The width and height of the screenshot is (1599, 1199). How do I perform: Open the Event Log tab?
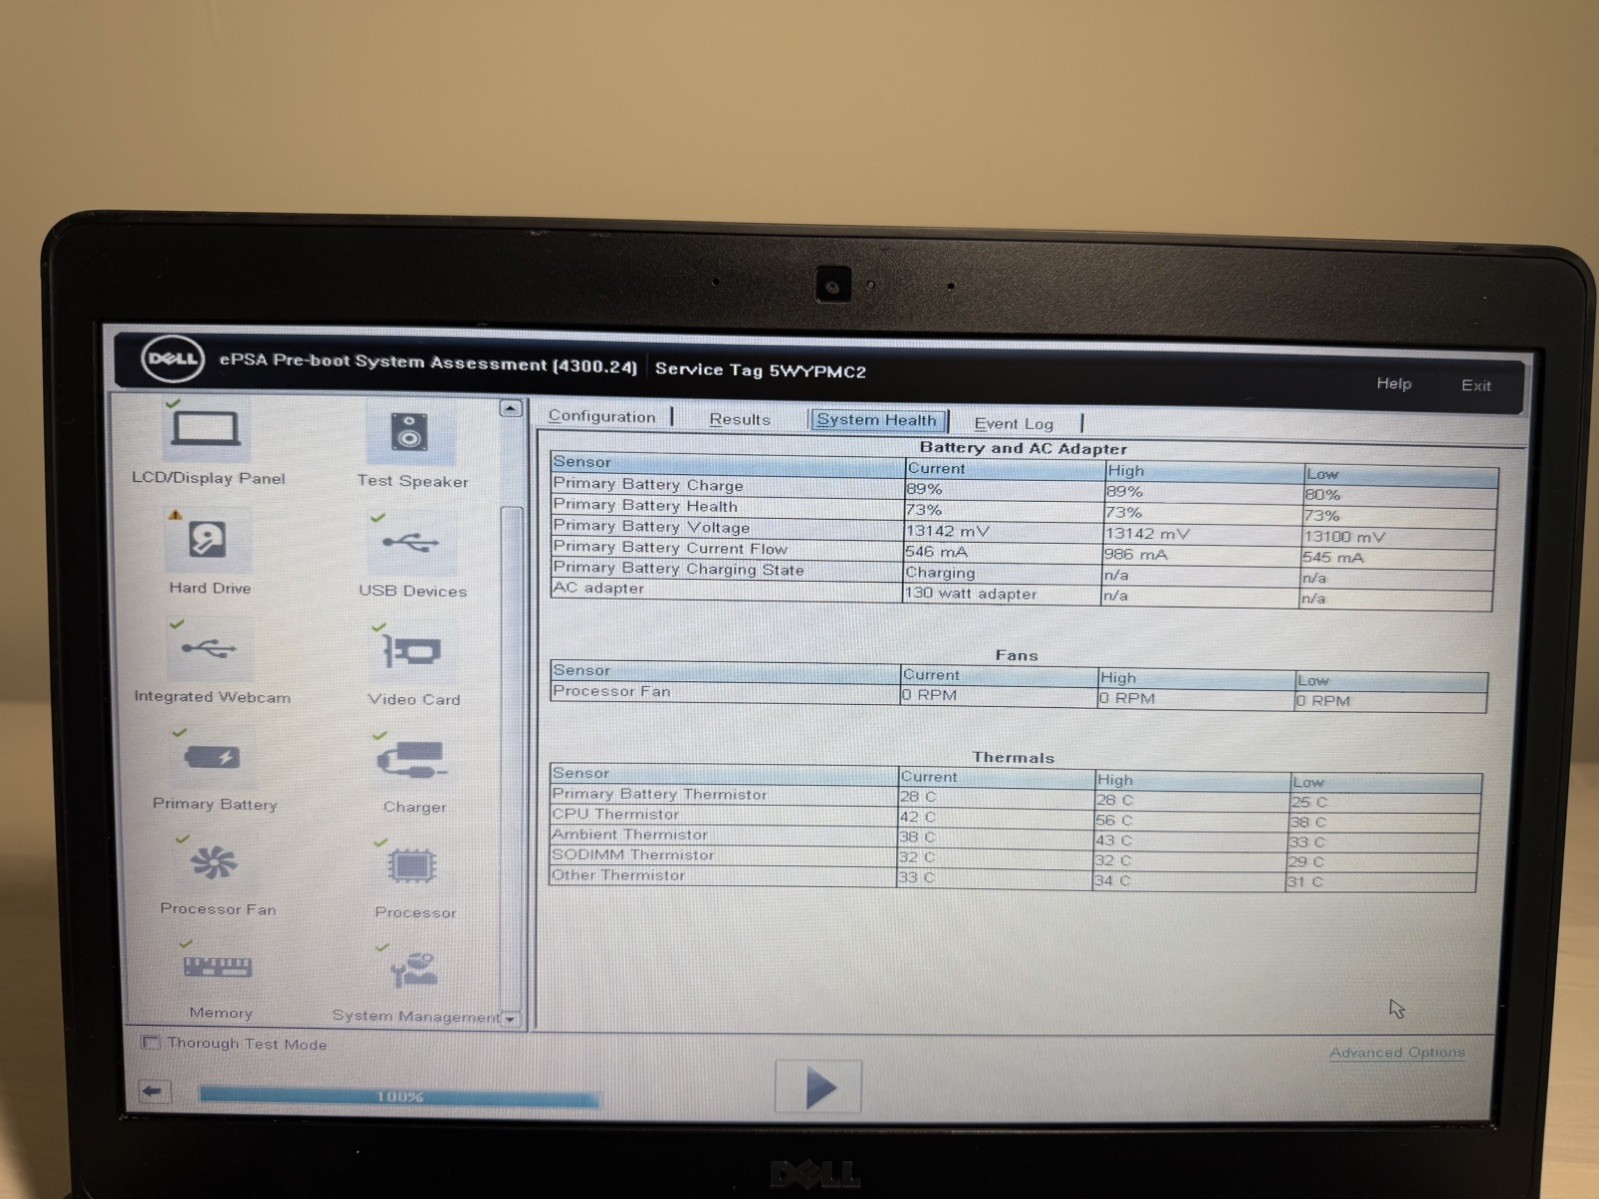[1014, 423]
